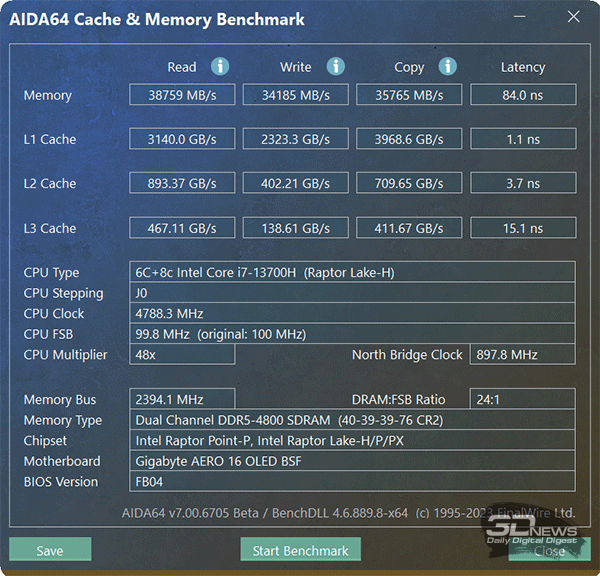Click the Memory Bus field 2394.1 MHz
The width and height of the screenshot is (600, 576).
pos(182,399)
